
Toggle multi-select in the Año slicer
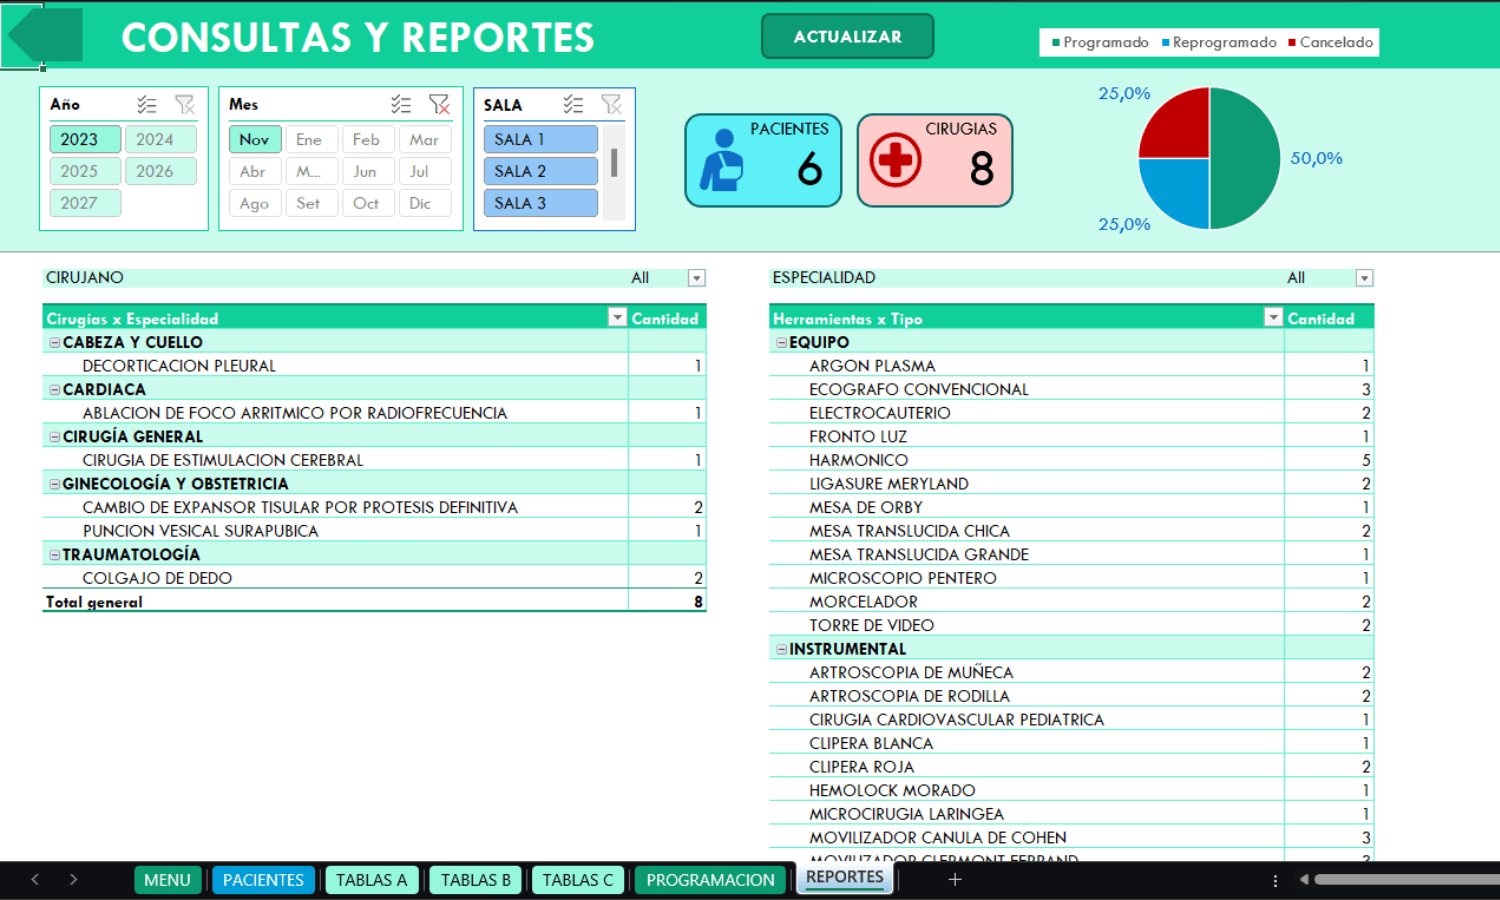pyautogui.click(x=147, y=104)
